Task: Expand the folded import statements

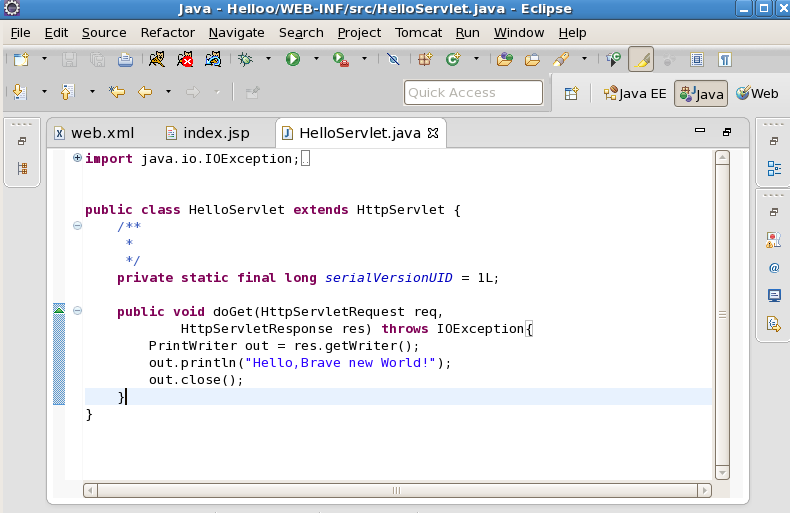Action: pyautogui.click(x=77, y=158)
